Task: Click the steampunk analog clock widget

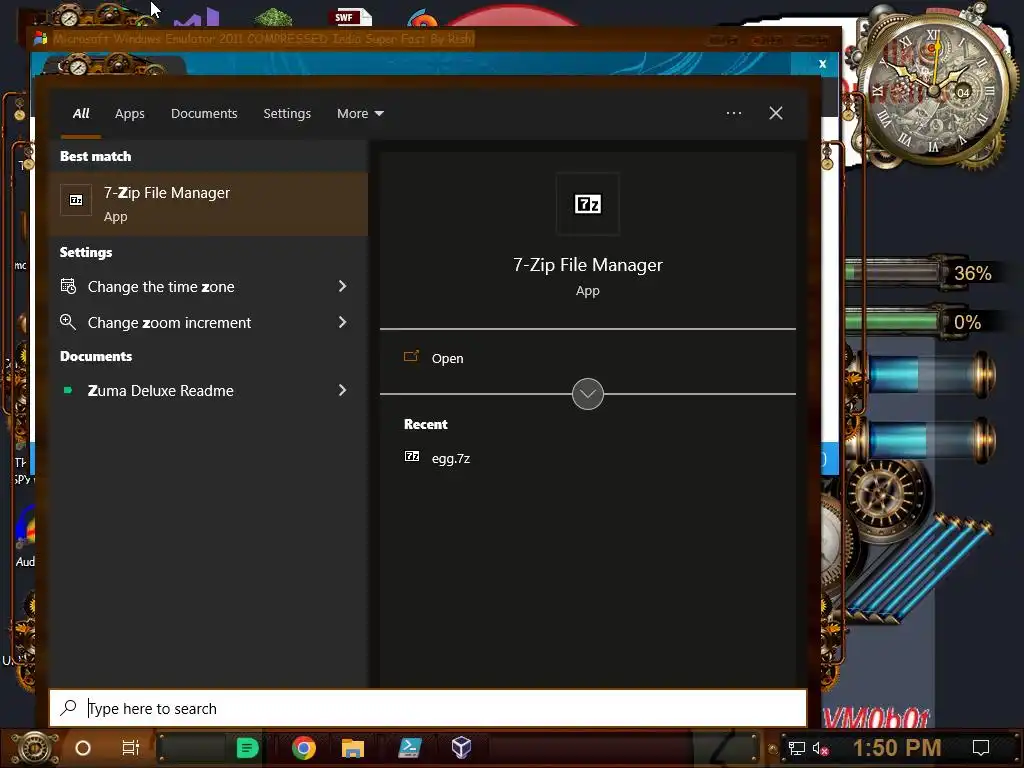Action: tap(934, 88)
